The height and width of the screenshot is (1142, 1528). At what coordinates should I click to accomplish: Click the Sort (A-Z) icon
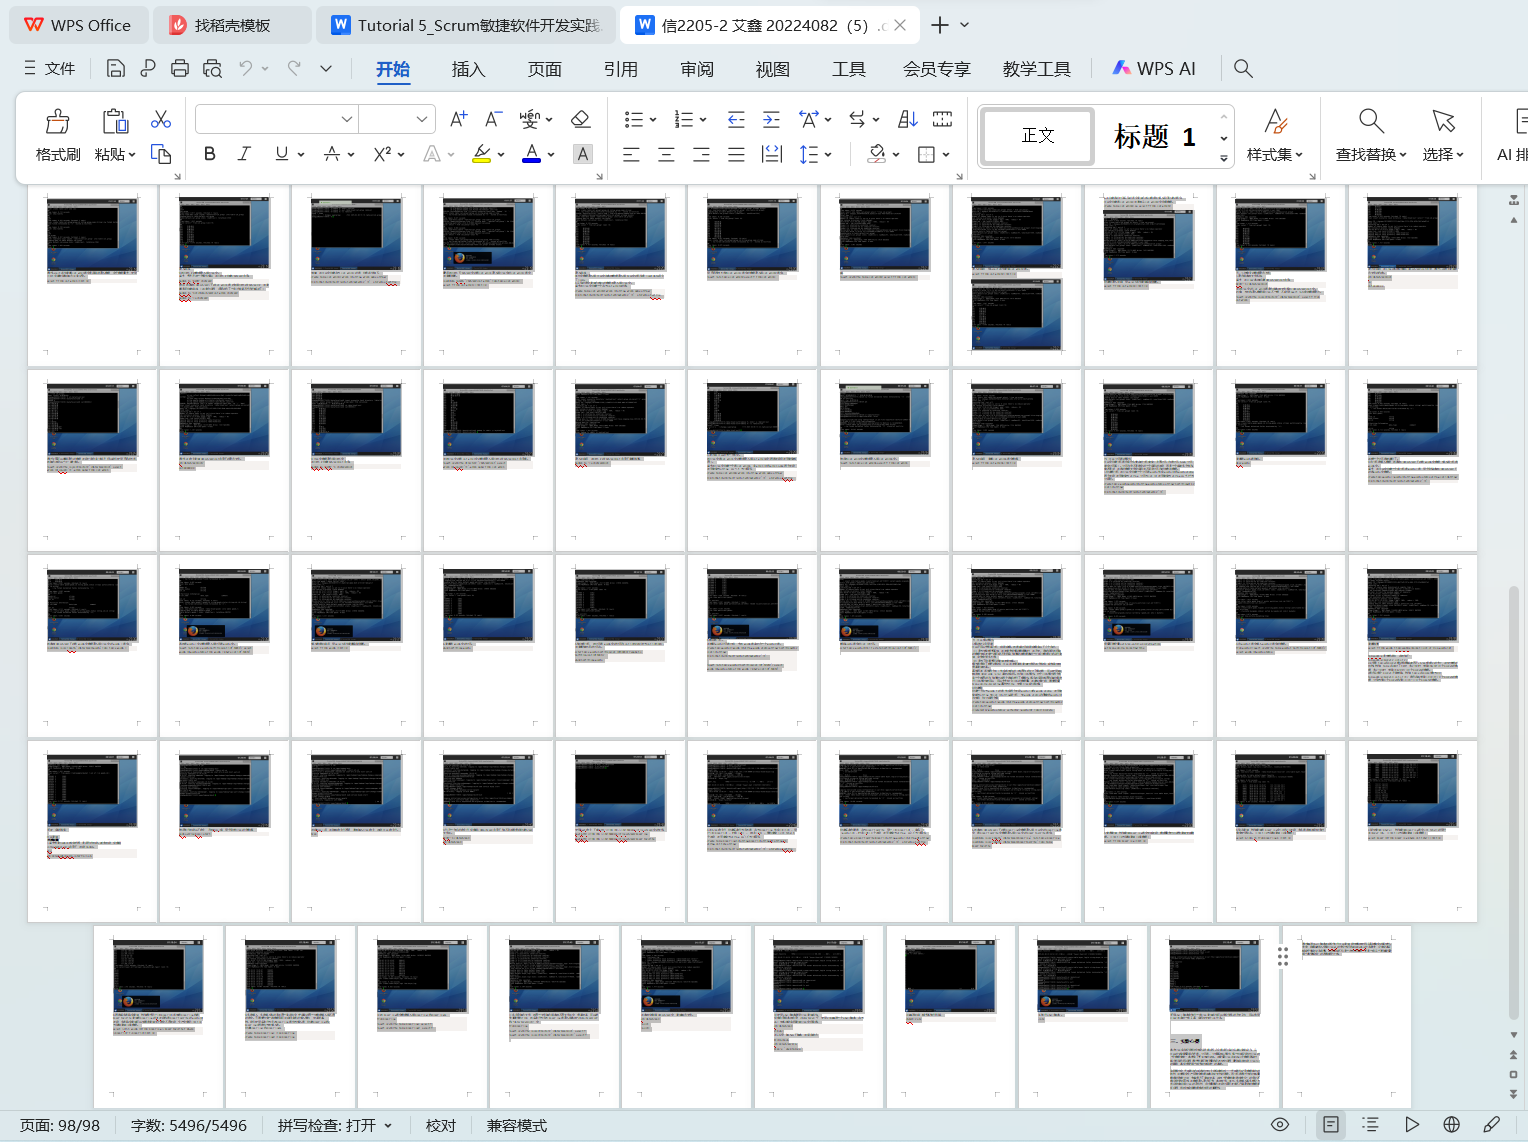point(907,120)
